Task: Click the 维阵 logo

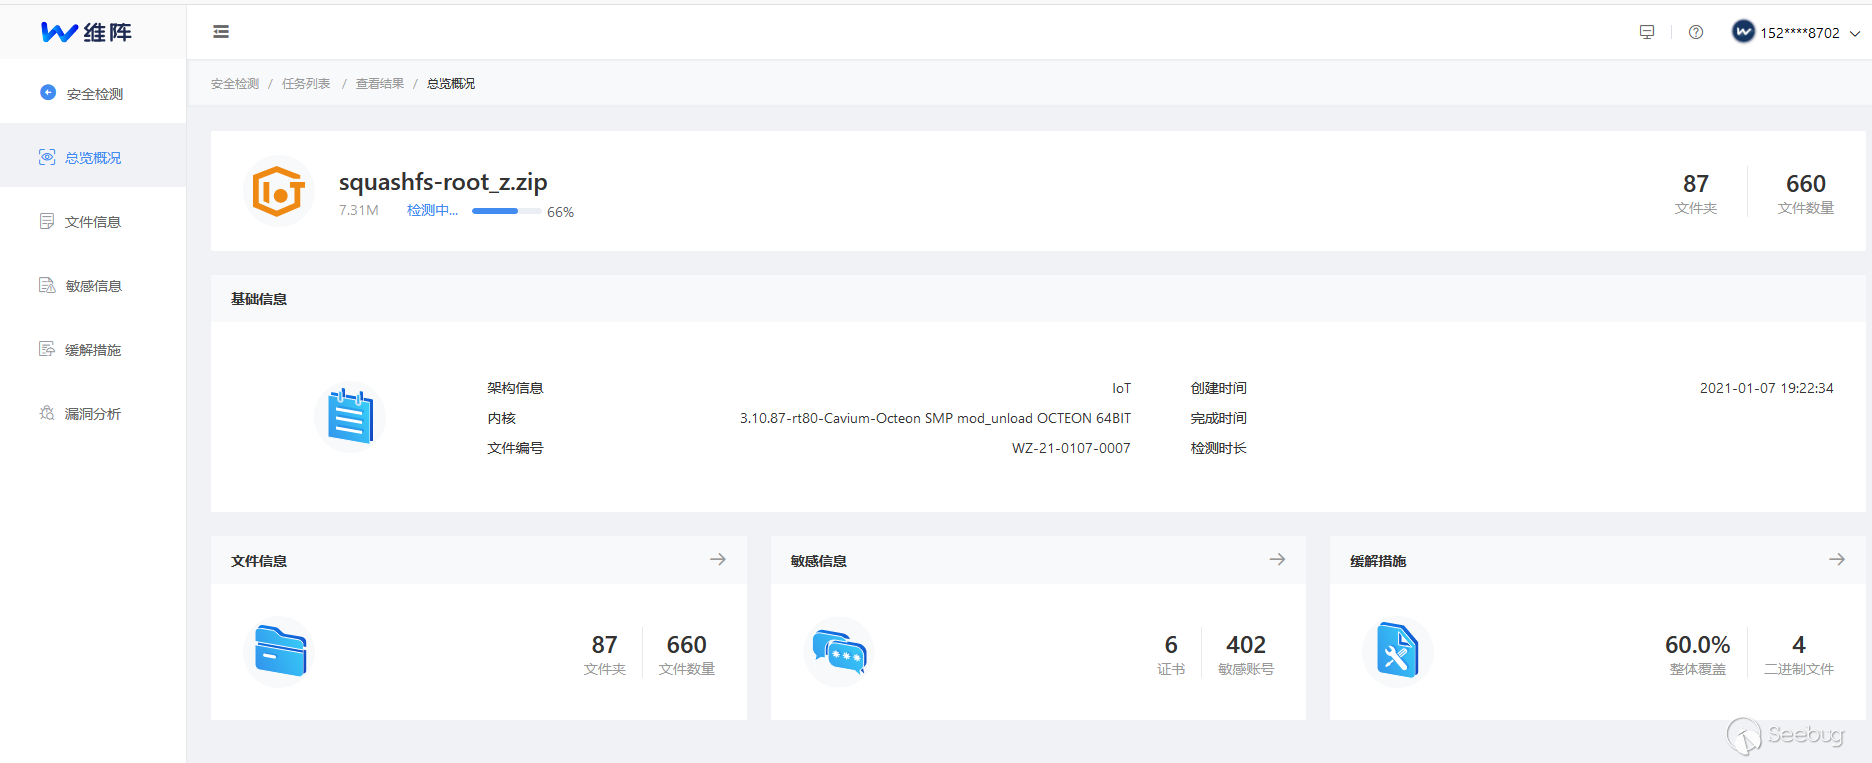Action: [87, 32]
